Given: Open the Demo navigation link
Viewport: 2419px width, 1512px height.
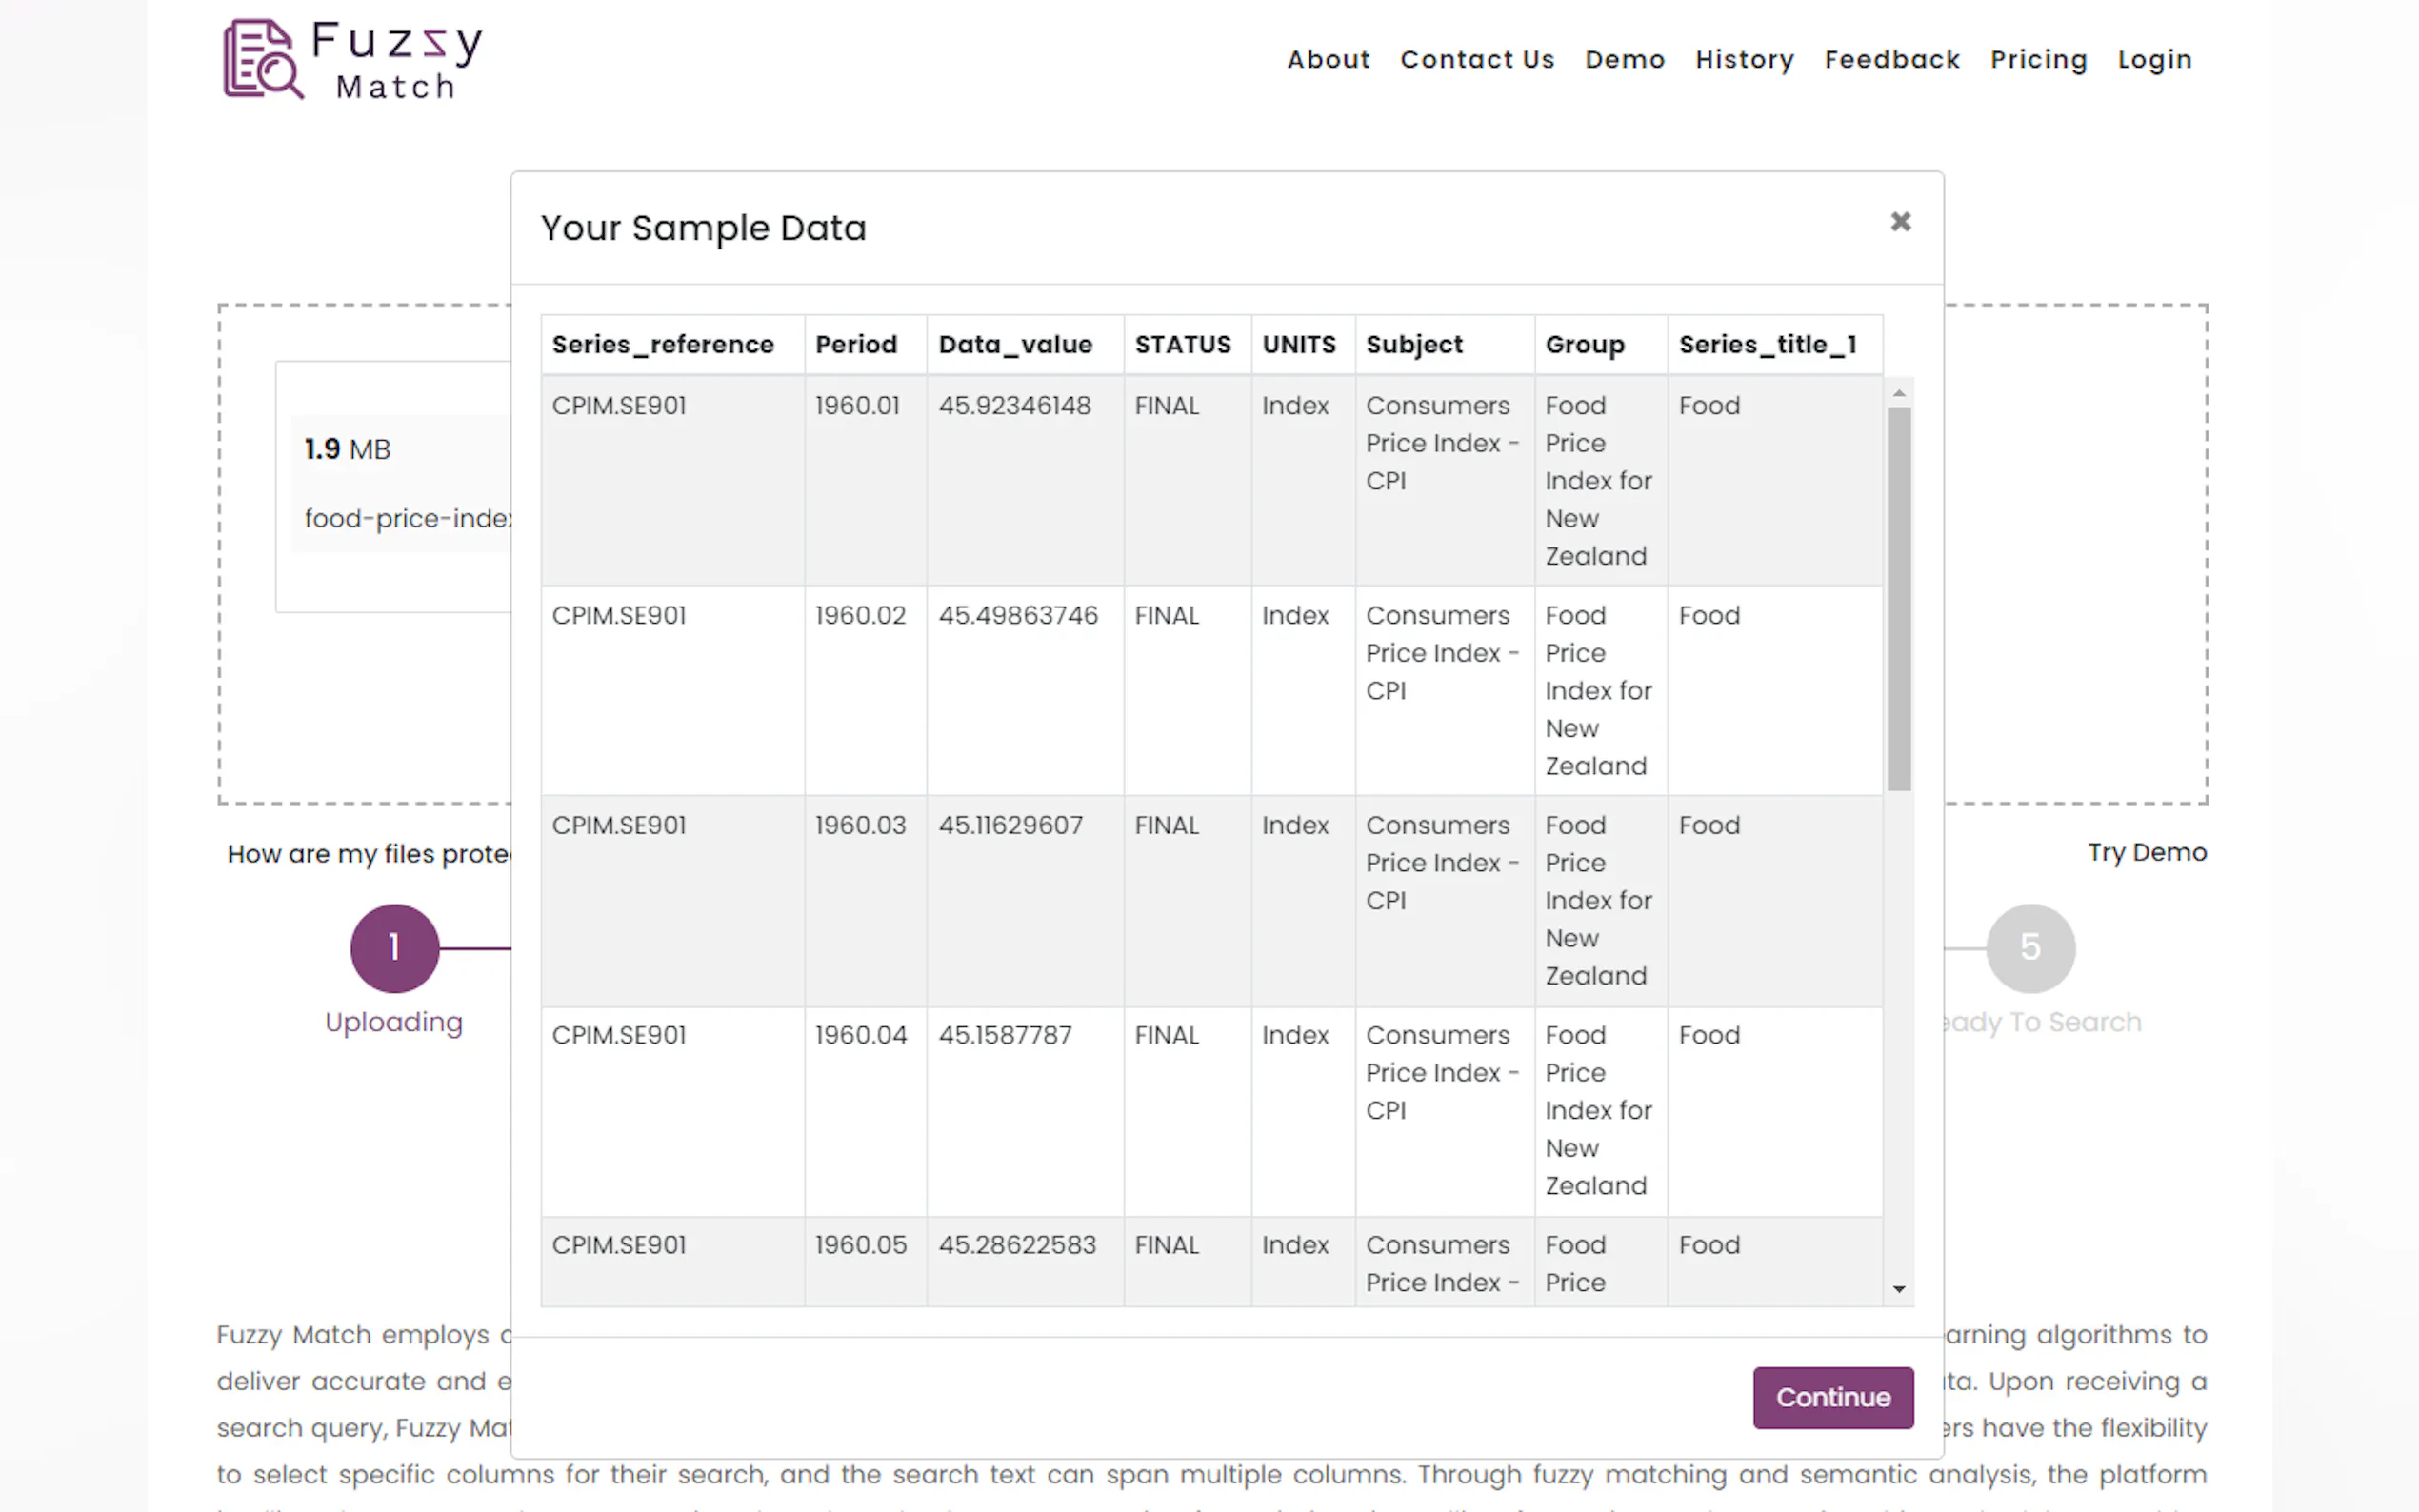Looking at the screenshot, I should click(1624, 60).
